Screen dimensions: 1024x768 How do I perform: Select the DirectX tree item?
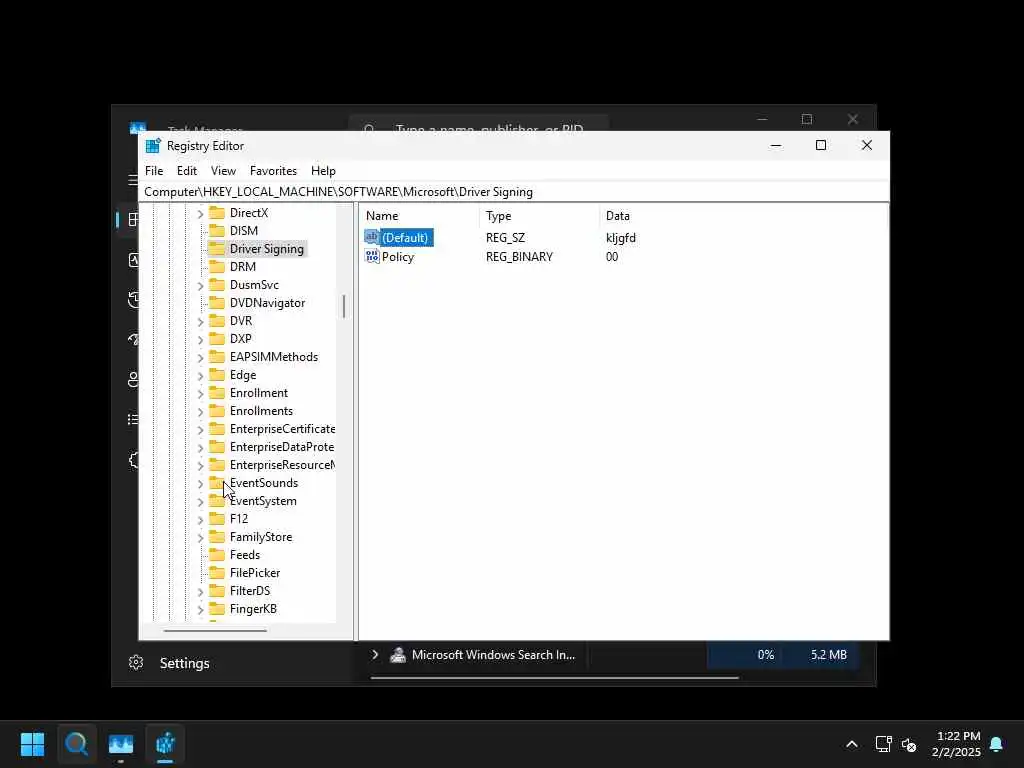pos(249,213)
